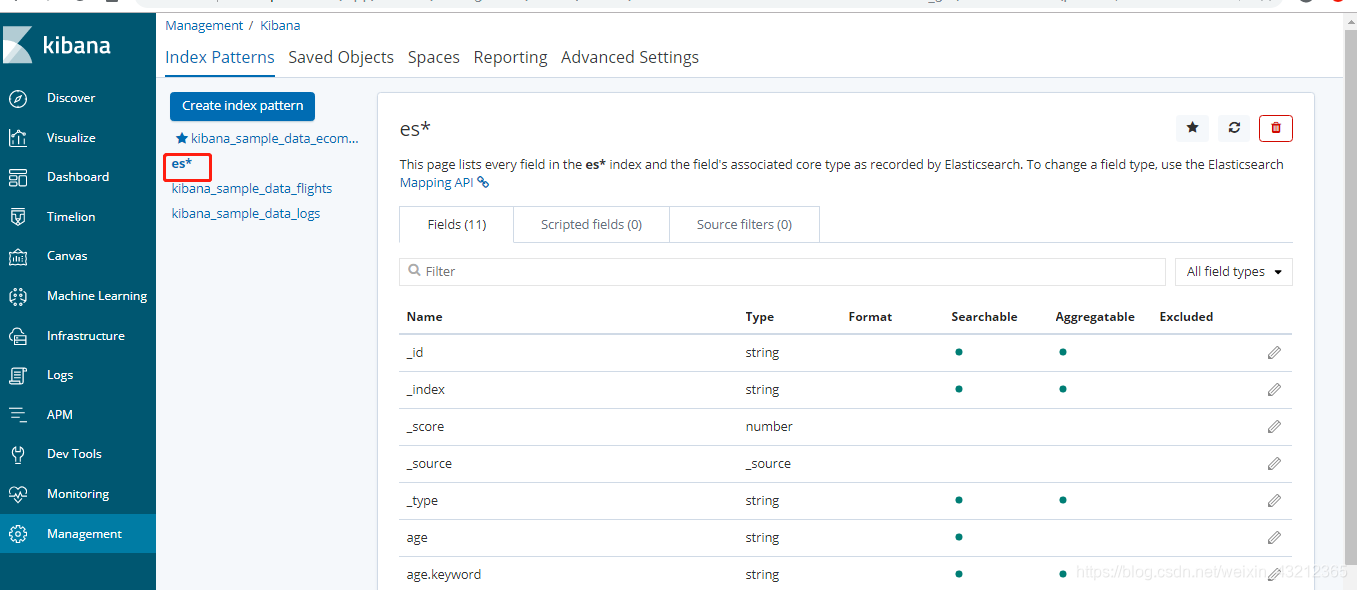Screen dimensions: 1357x590
Task: Open Monitoring heartbeat icon
Action: tap(18, 494)
